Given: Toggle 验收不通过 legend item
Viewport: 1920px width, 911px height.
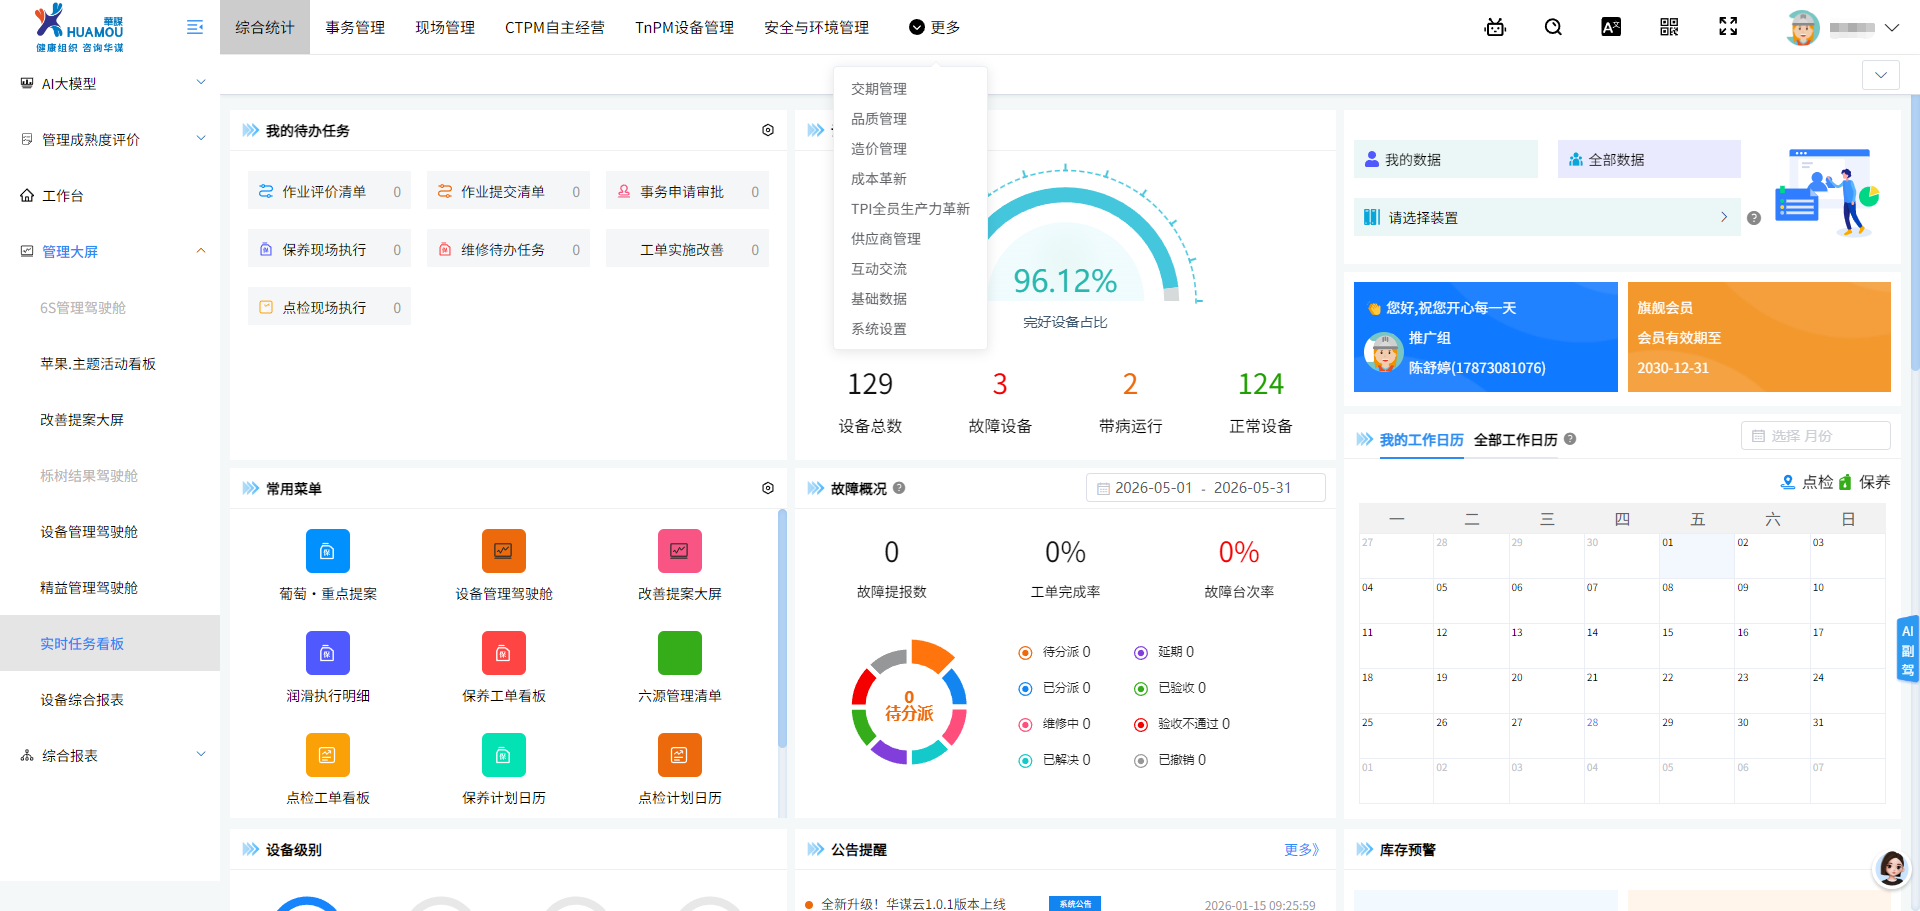Looking at the screenshot, I should [x=1182, y=724].
